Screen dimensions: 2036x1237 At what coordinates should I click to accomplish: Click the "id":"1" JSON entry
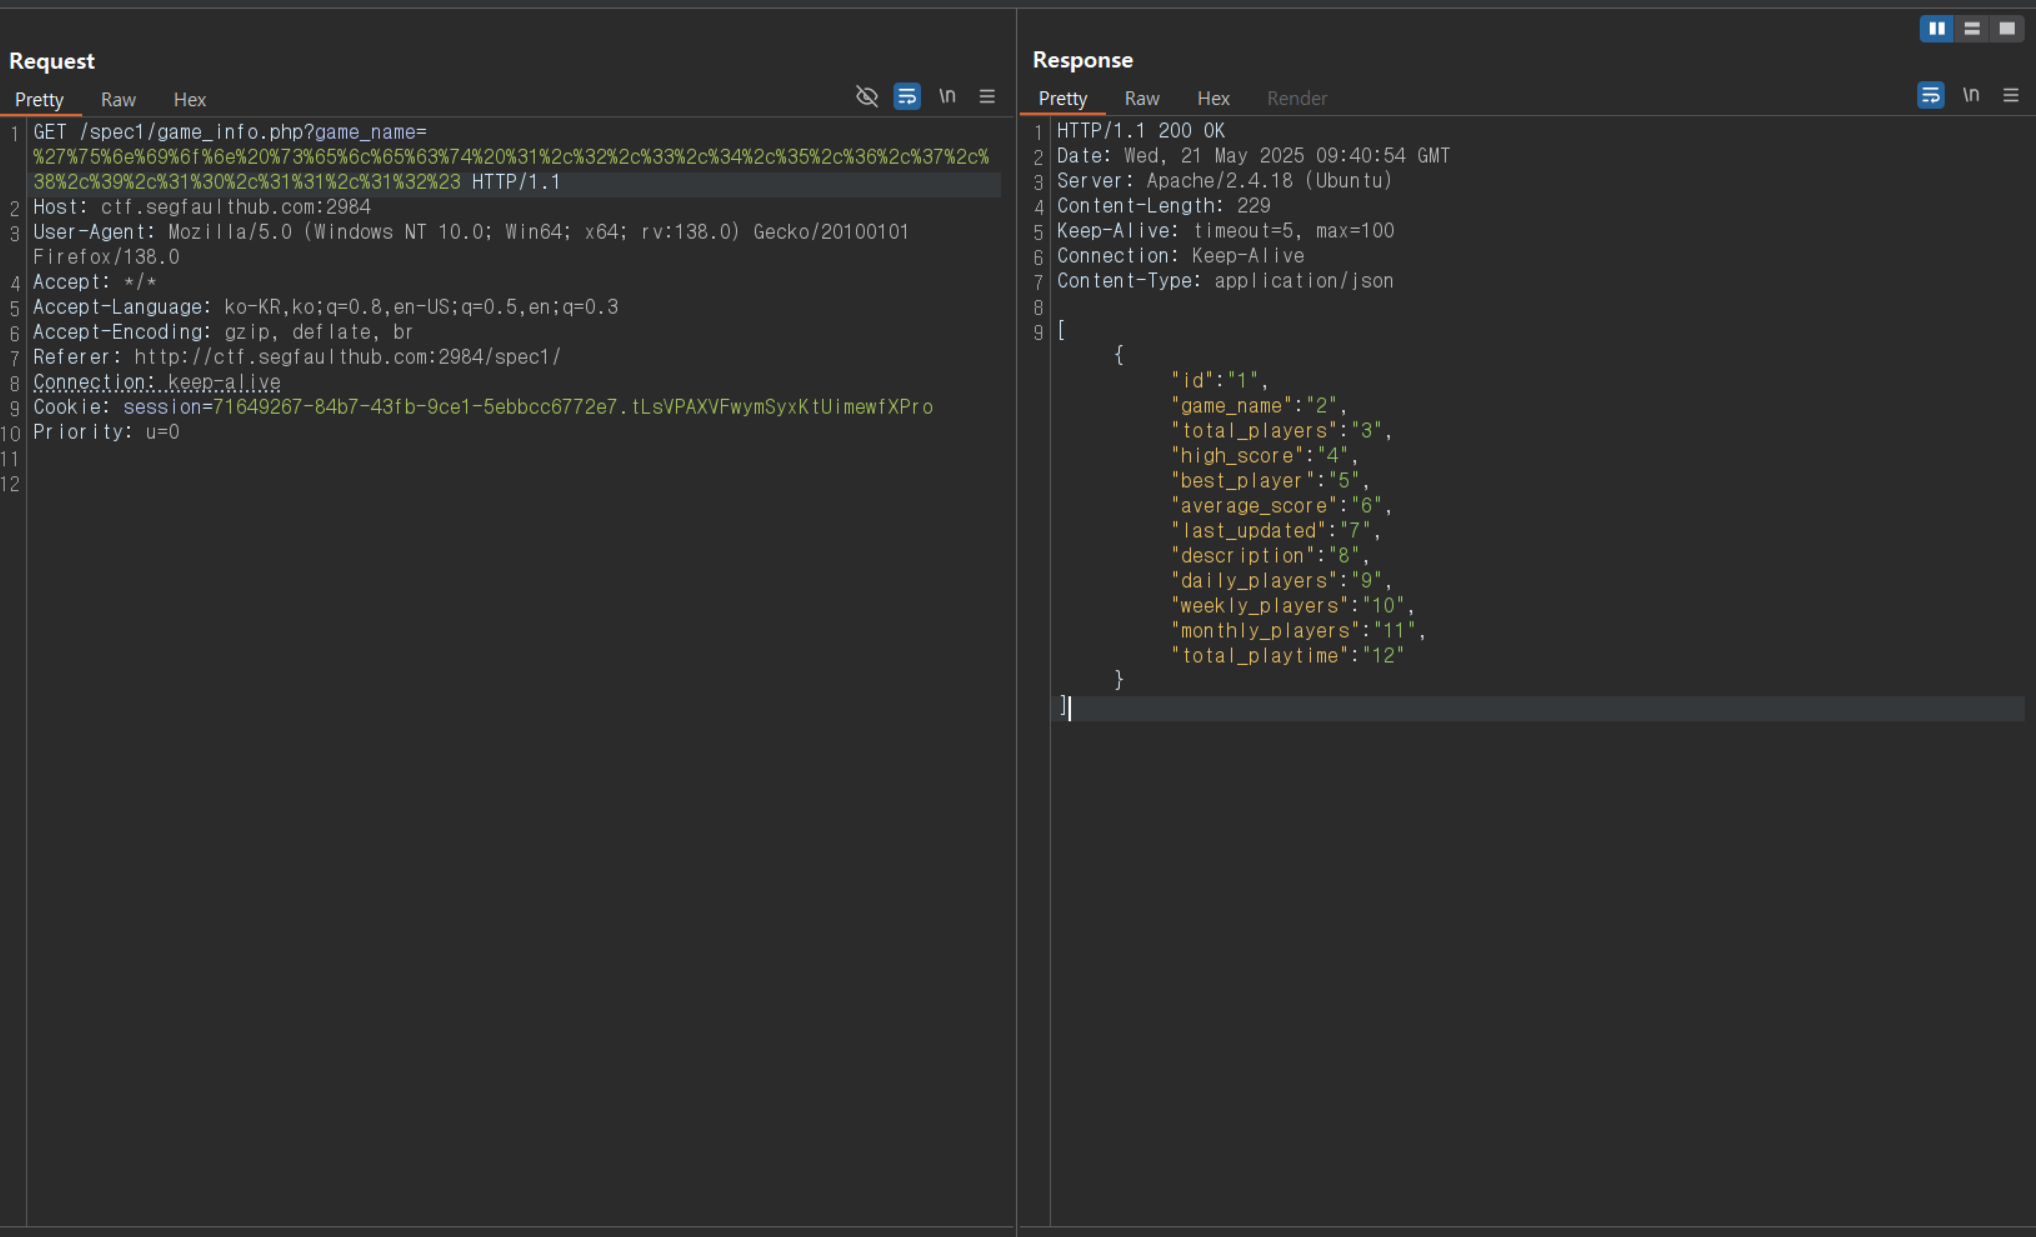pyautogui.click(x=1219, y=381)
